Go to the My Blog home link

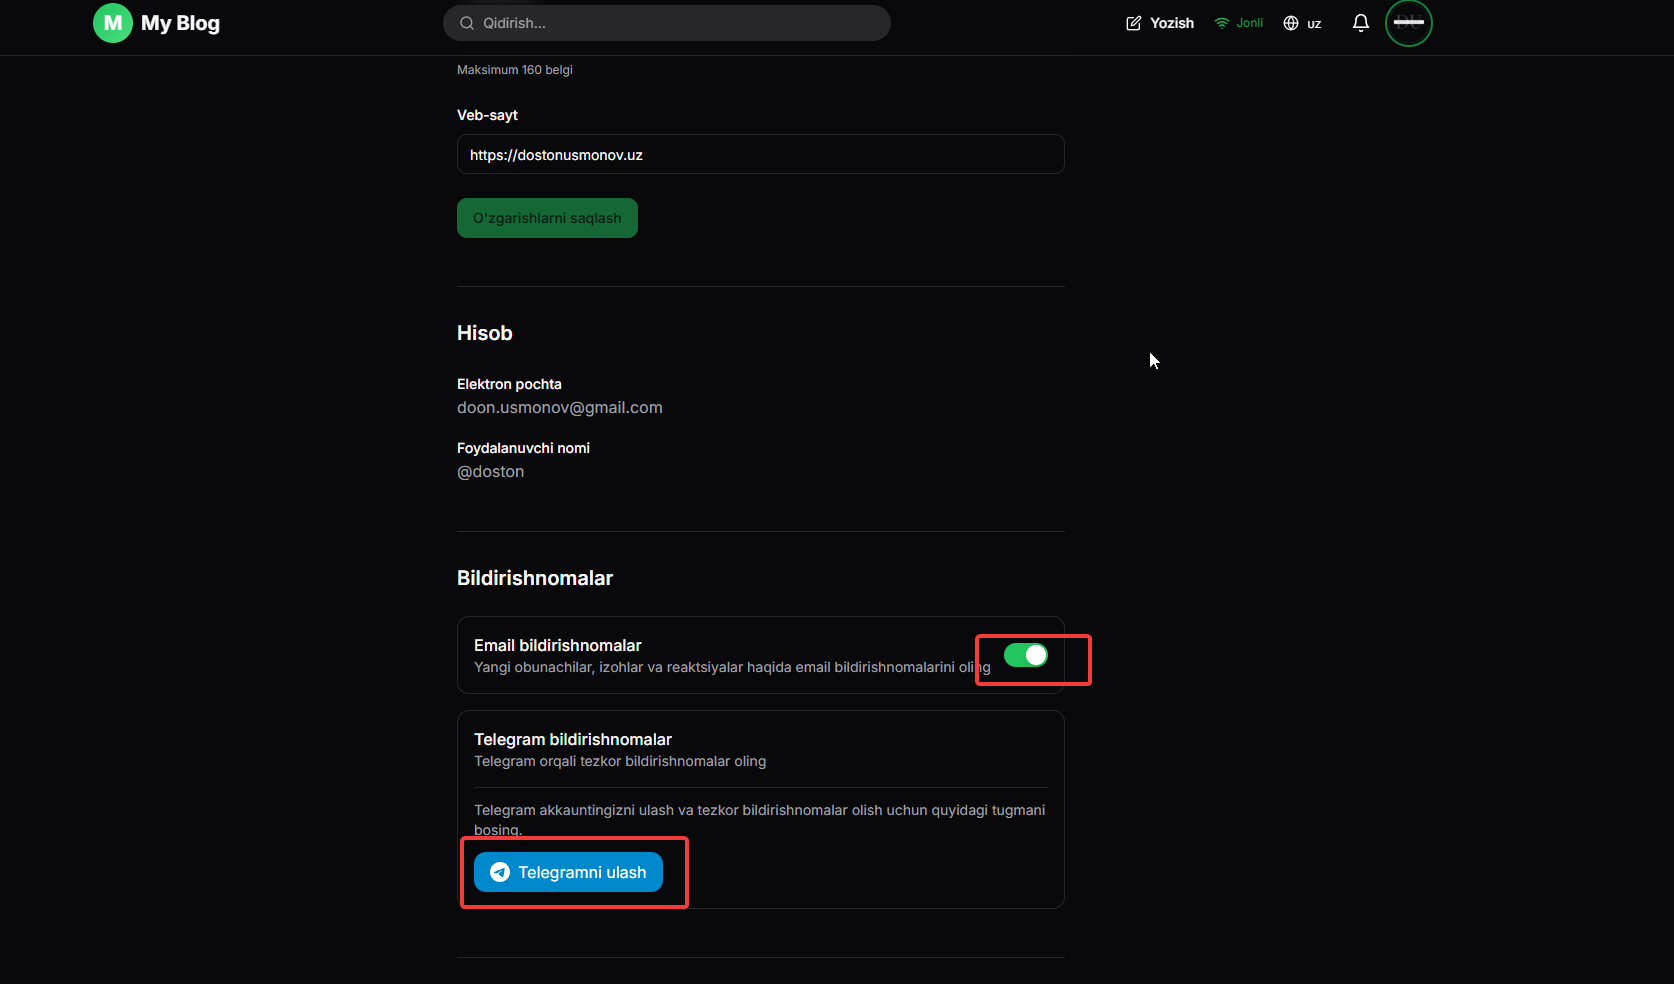(x=180, y=23)
